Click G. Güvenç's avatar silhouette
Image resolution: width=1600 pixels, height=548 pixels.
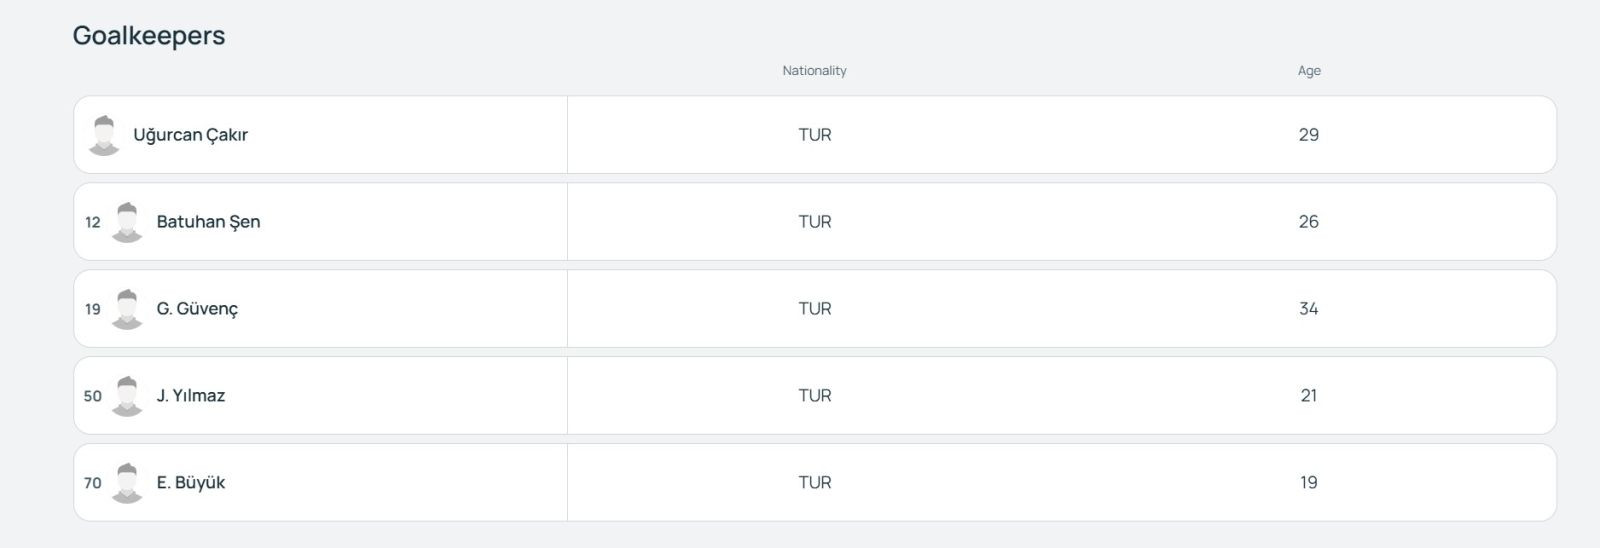(127, 309)
